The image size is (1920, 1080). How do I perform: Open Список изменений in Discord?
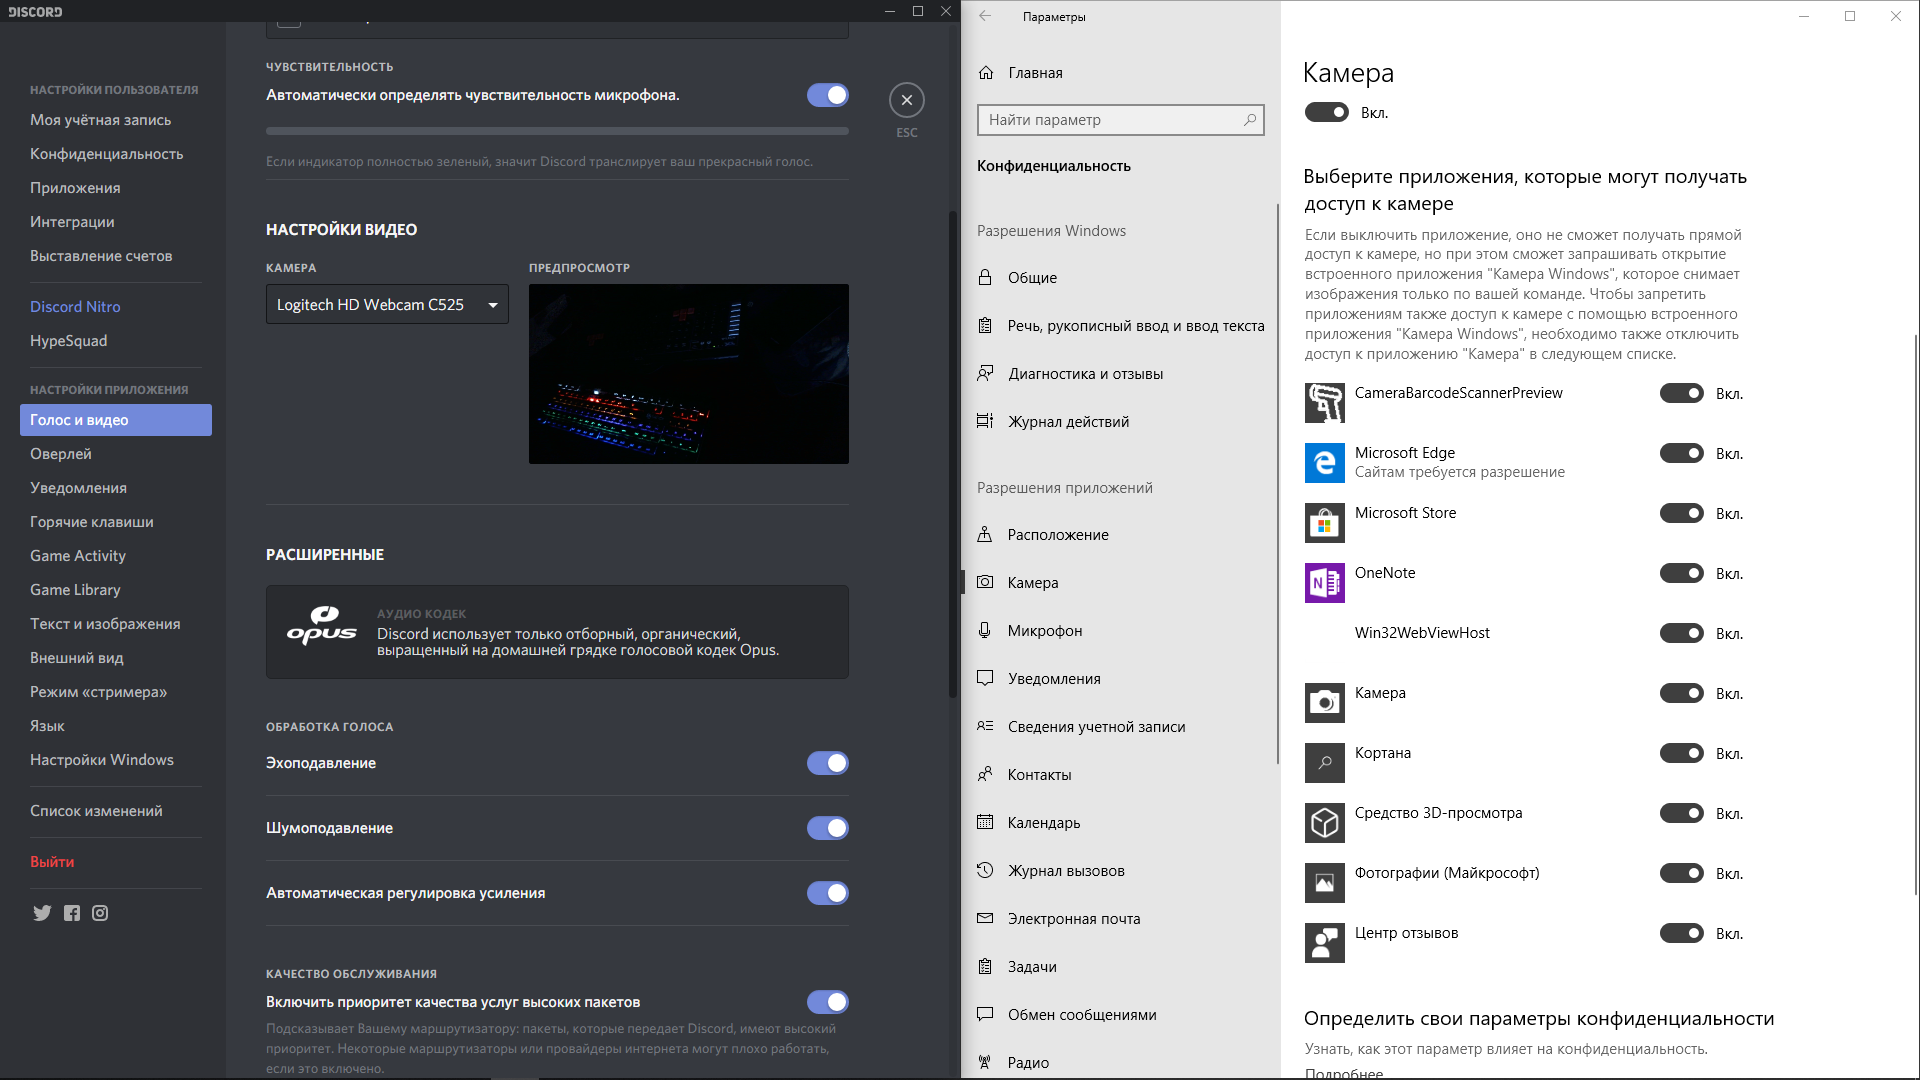pos(116,811)
